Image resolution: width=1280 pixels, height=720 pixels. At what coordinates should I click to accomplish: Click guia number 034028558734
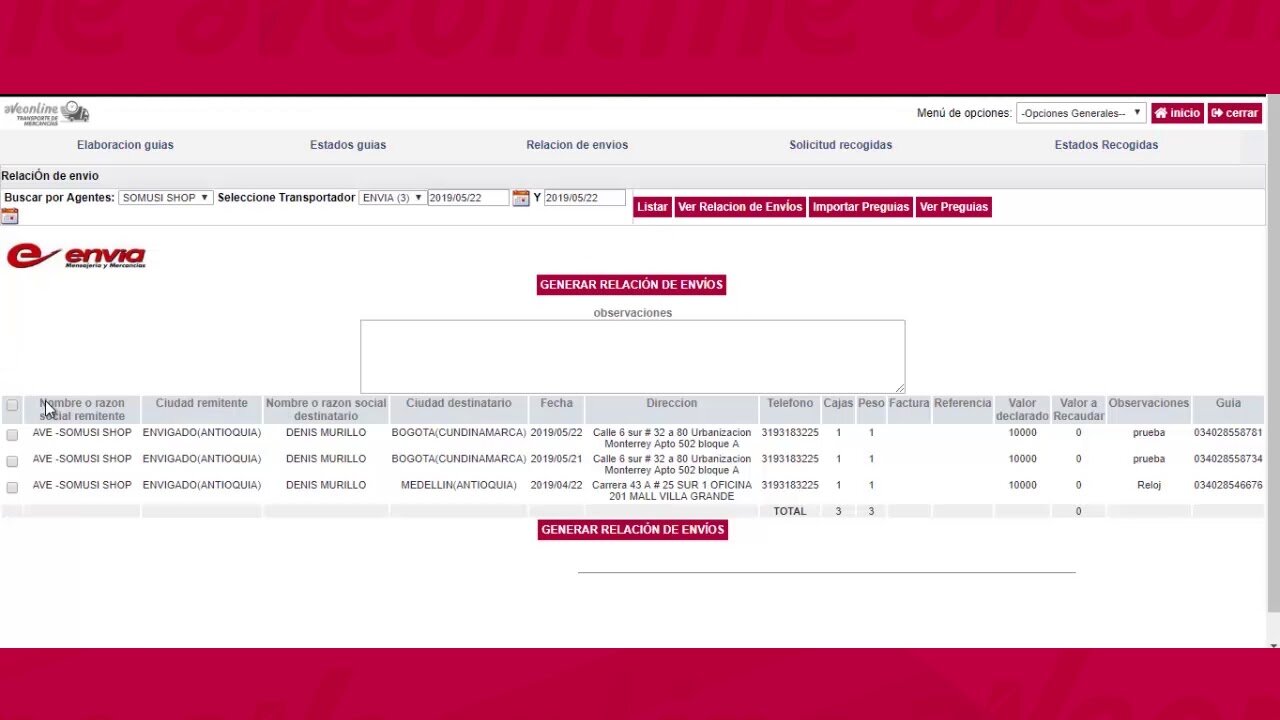point(1228,459)
